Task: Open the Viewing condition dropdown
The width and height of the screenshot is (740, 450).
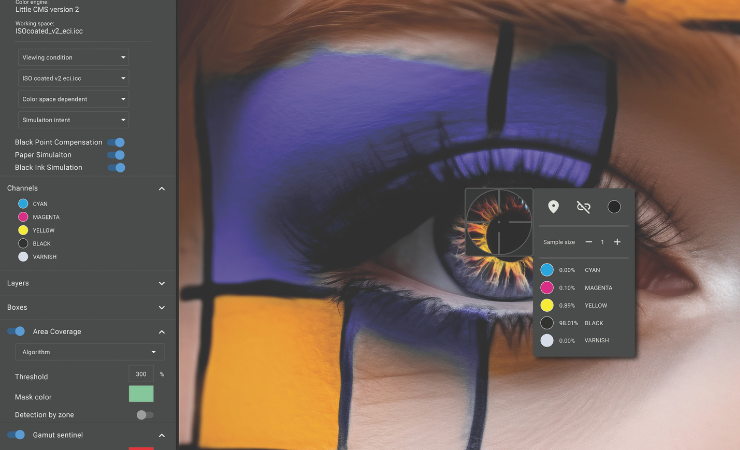Action: 73,58
